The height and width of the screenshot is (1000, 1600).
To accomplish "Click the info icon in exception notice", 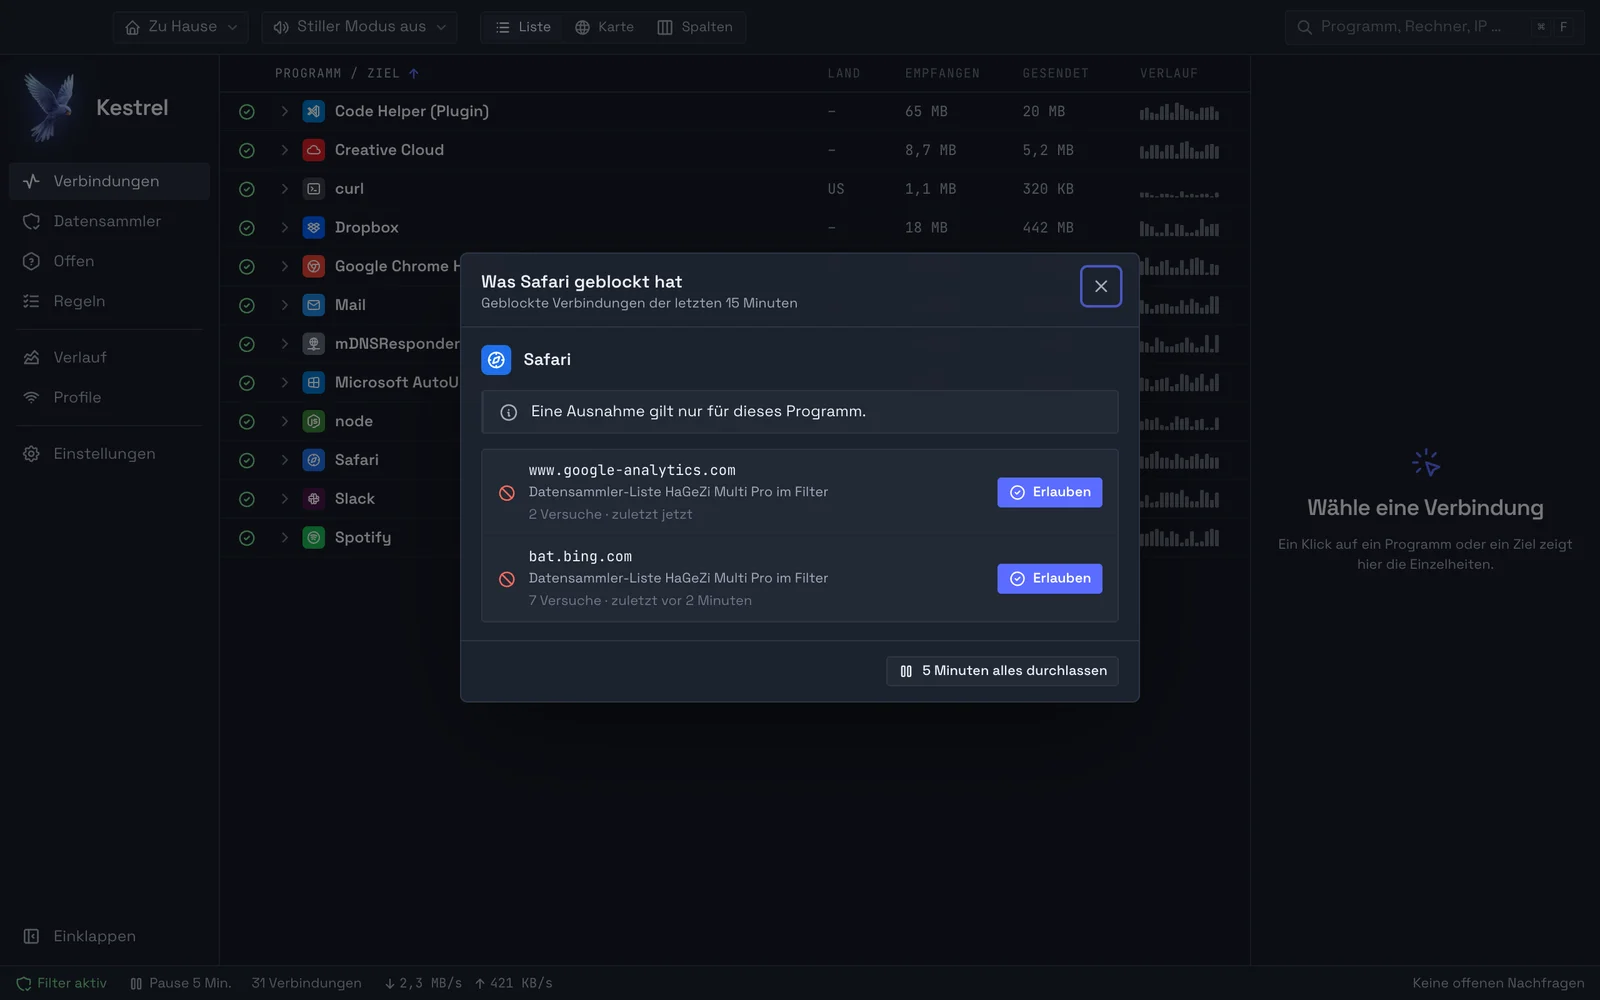I will (508, 412).
